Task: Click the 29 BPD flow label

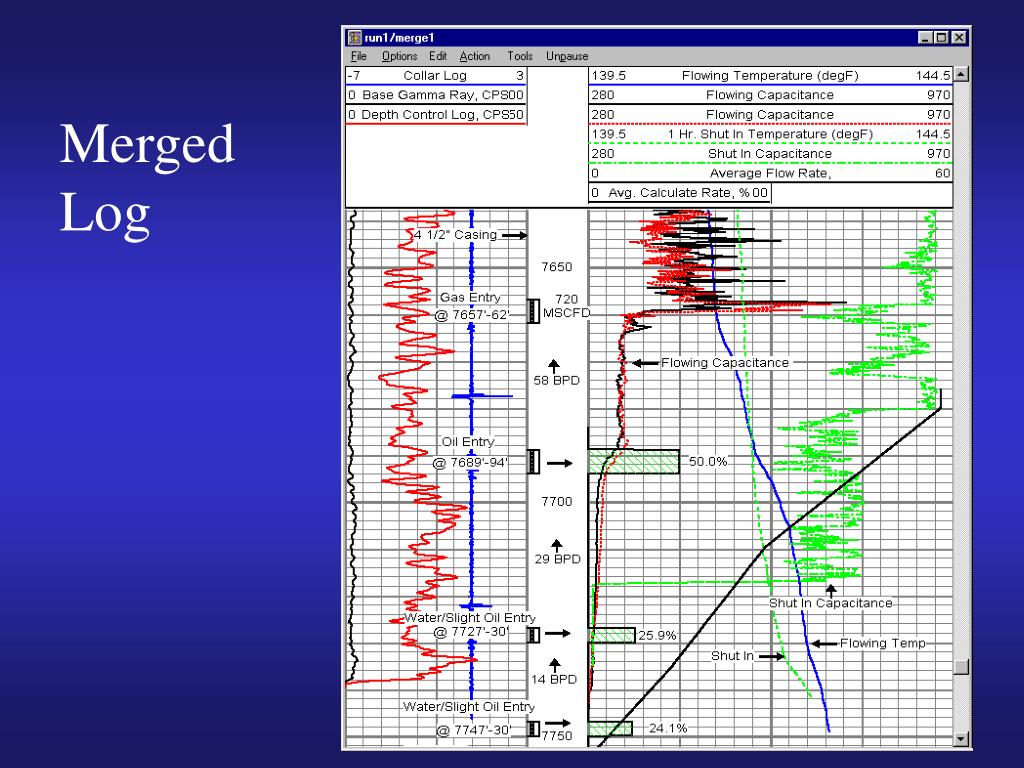Action: tap(558, 559)
